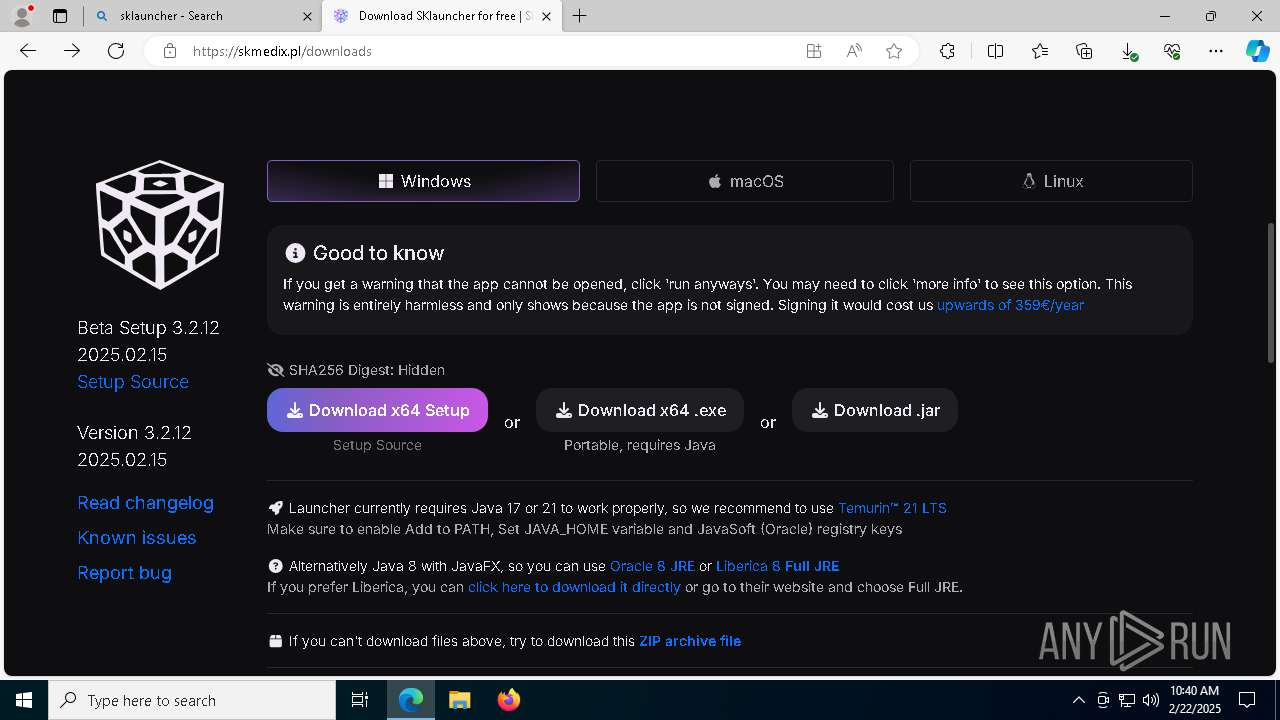1280x720 pixels.
Task: Open the taskbar clock and date
Action: click(1195, 700)
